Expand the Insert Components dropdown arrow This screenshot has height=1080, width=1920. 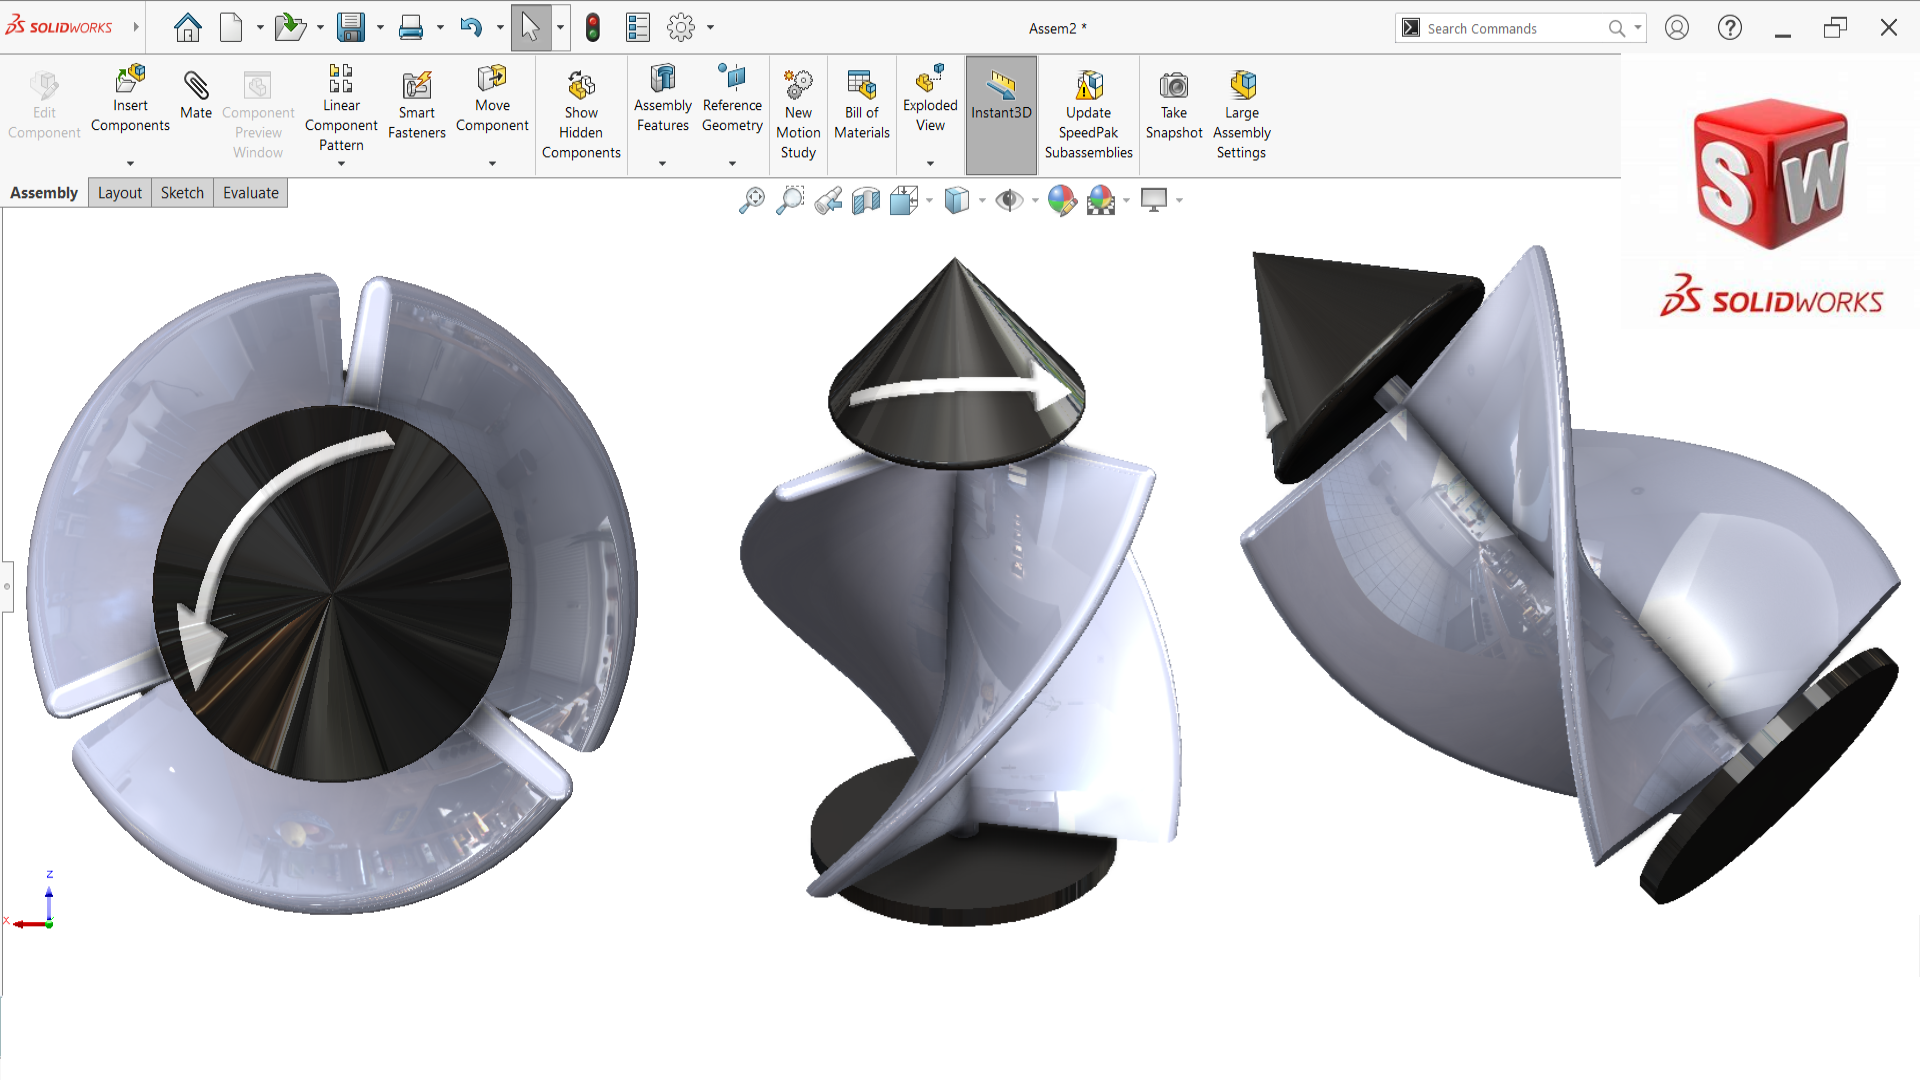coord(130,163)
